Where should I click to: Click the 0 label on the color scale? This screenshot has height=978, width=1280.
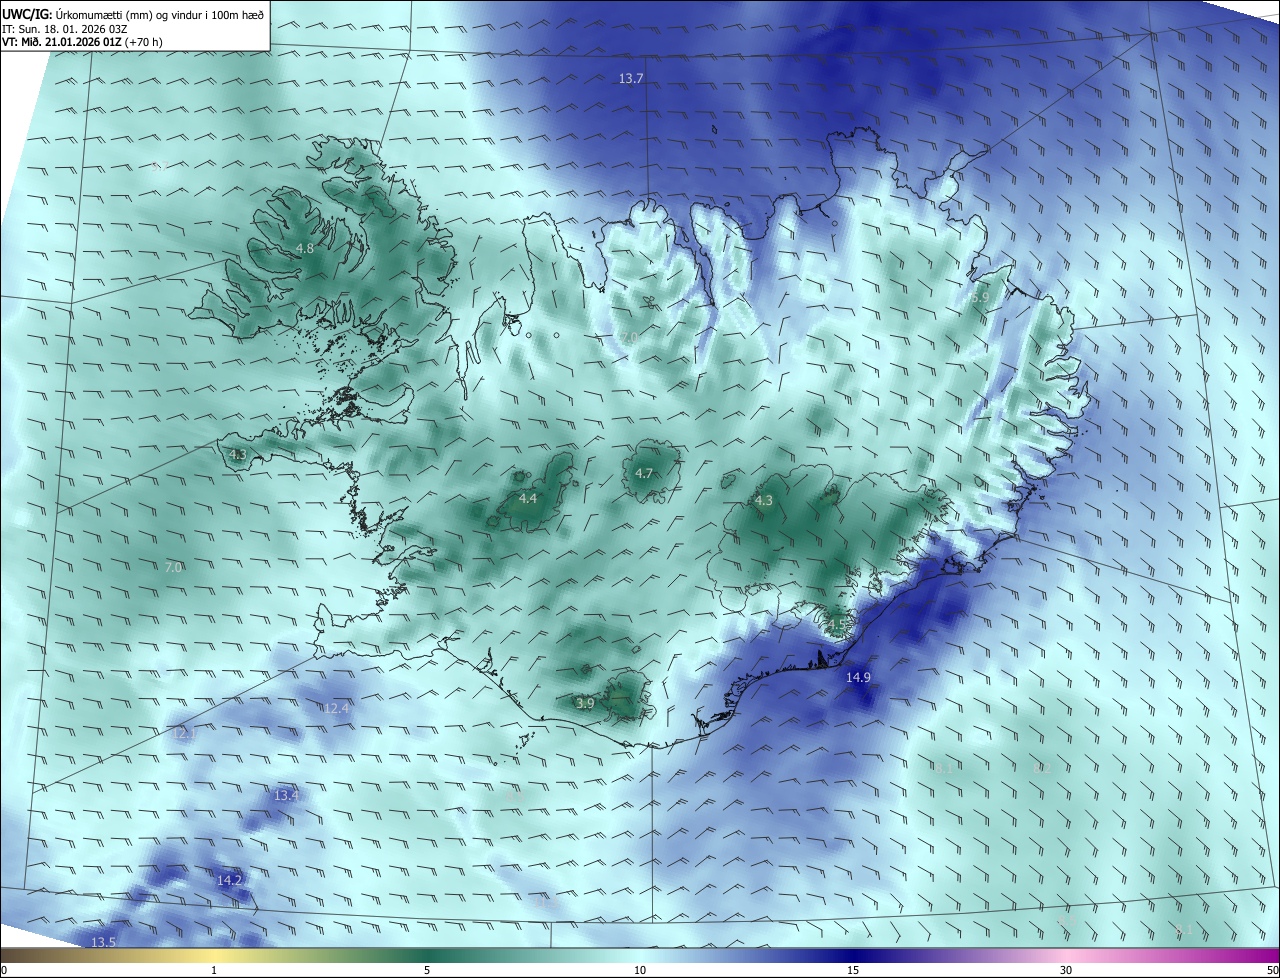[4, 970]
